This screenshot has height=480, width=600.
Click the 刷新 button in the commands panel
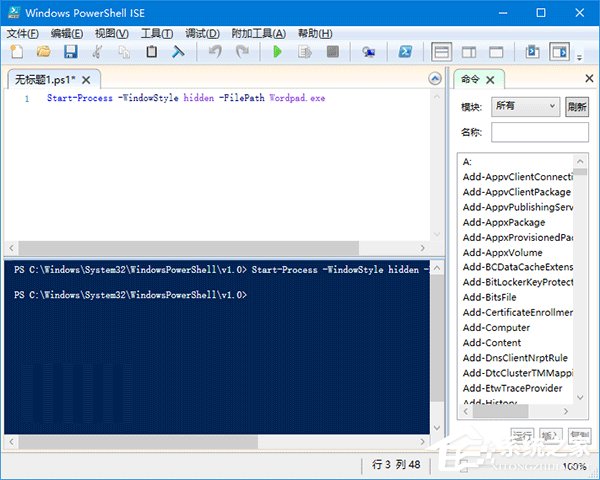(x=577, y=106)
